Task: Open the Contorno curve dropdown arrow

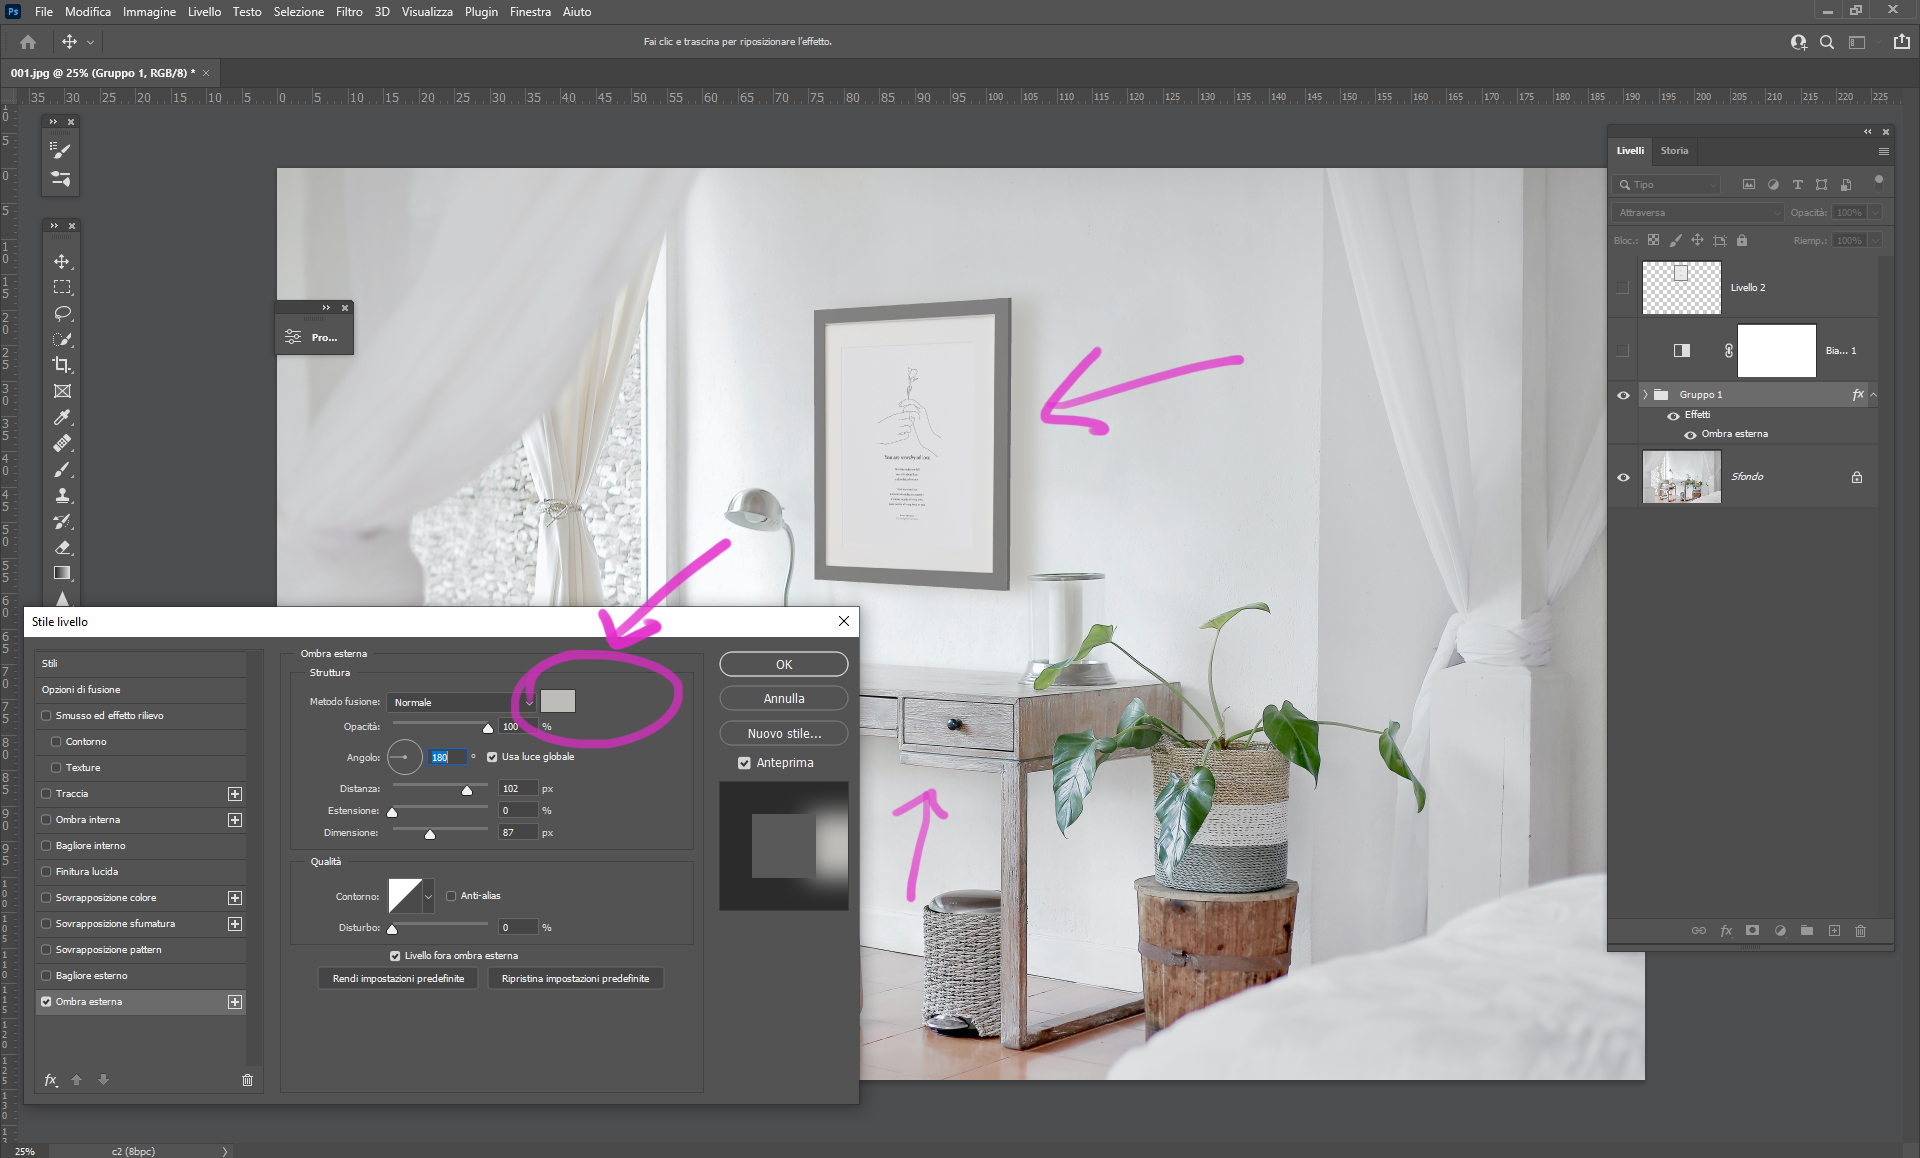Action: (x=428, y=896)
